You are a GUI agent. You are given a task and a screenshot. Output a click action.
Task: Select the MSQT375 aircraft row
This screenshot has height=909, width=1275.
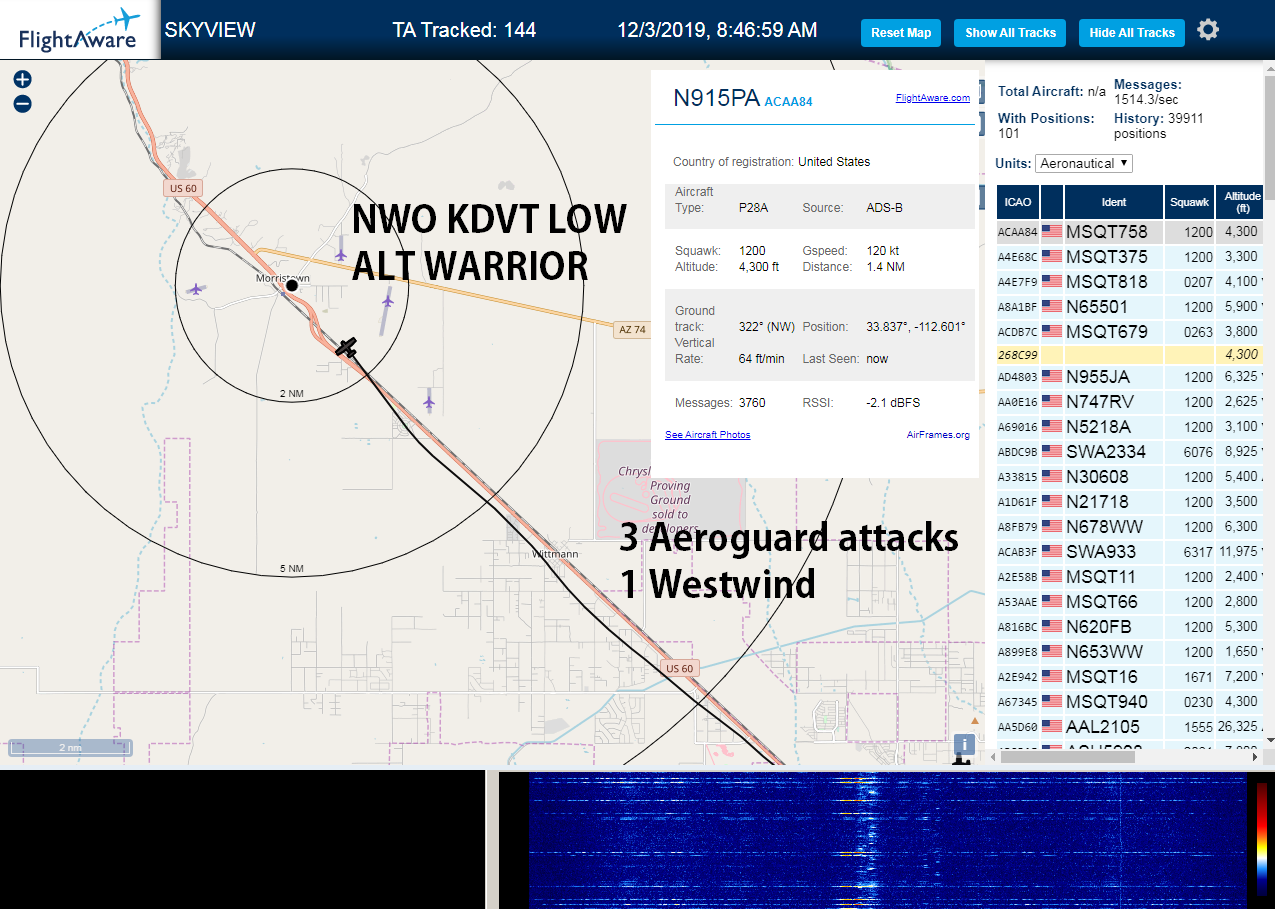click(1131, 257)
